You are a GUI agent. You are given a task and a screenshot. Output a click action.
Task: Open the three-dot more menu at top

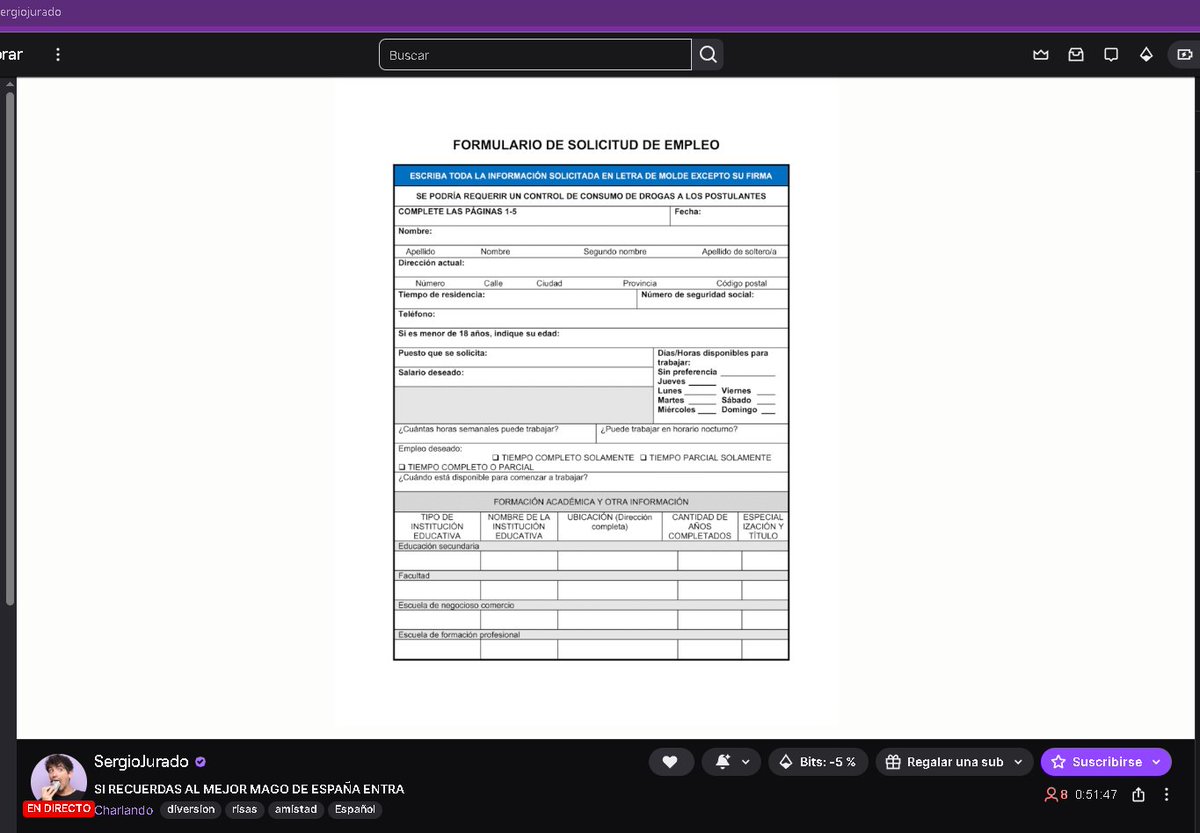[x=58, y=55]
